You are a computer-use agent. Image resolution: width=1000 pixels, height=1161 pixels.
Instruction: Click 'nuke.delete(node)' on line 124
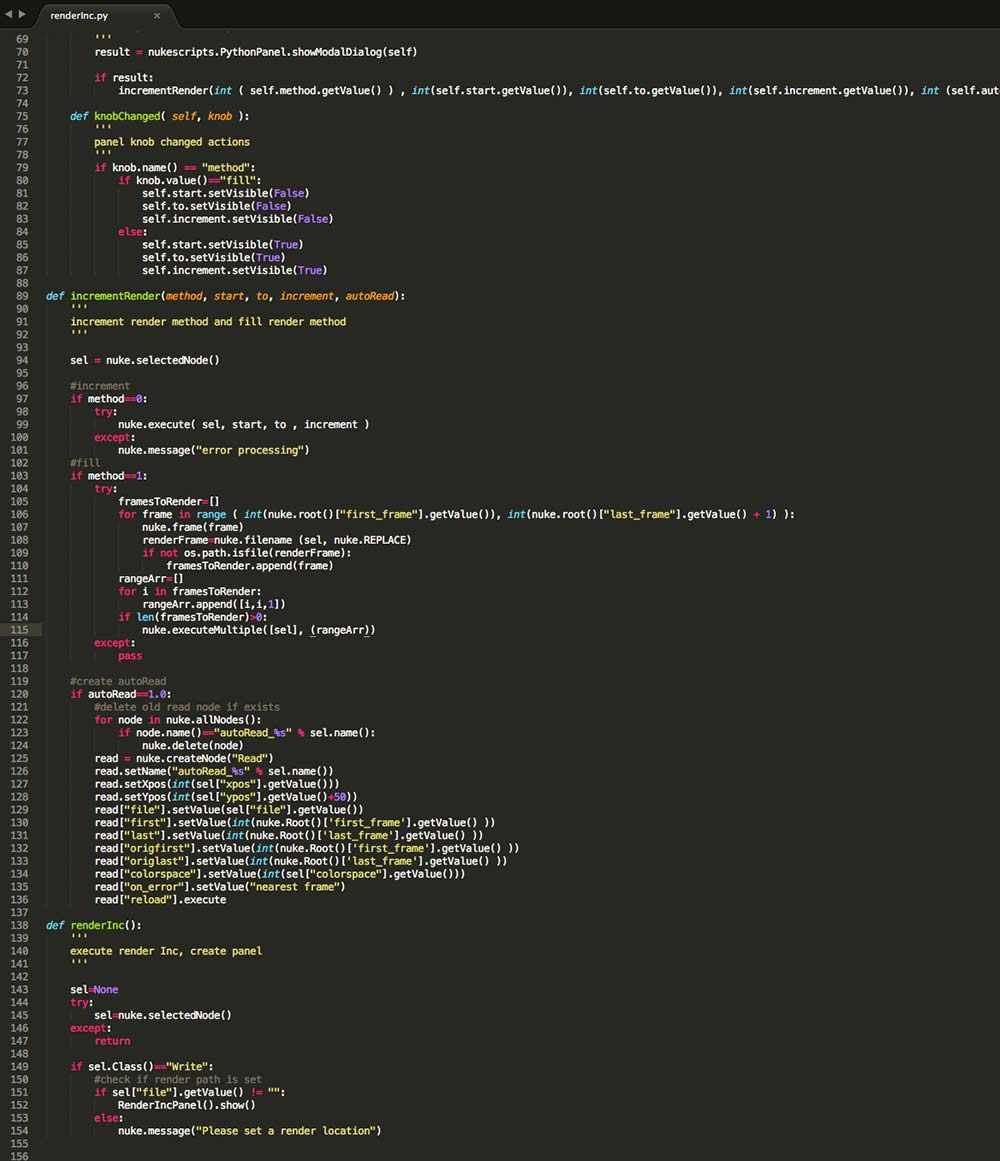(x=192, y=746)
